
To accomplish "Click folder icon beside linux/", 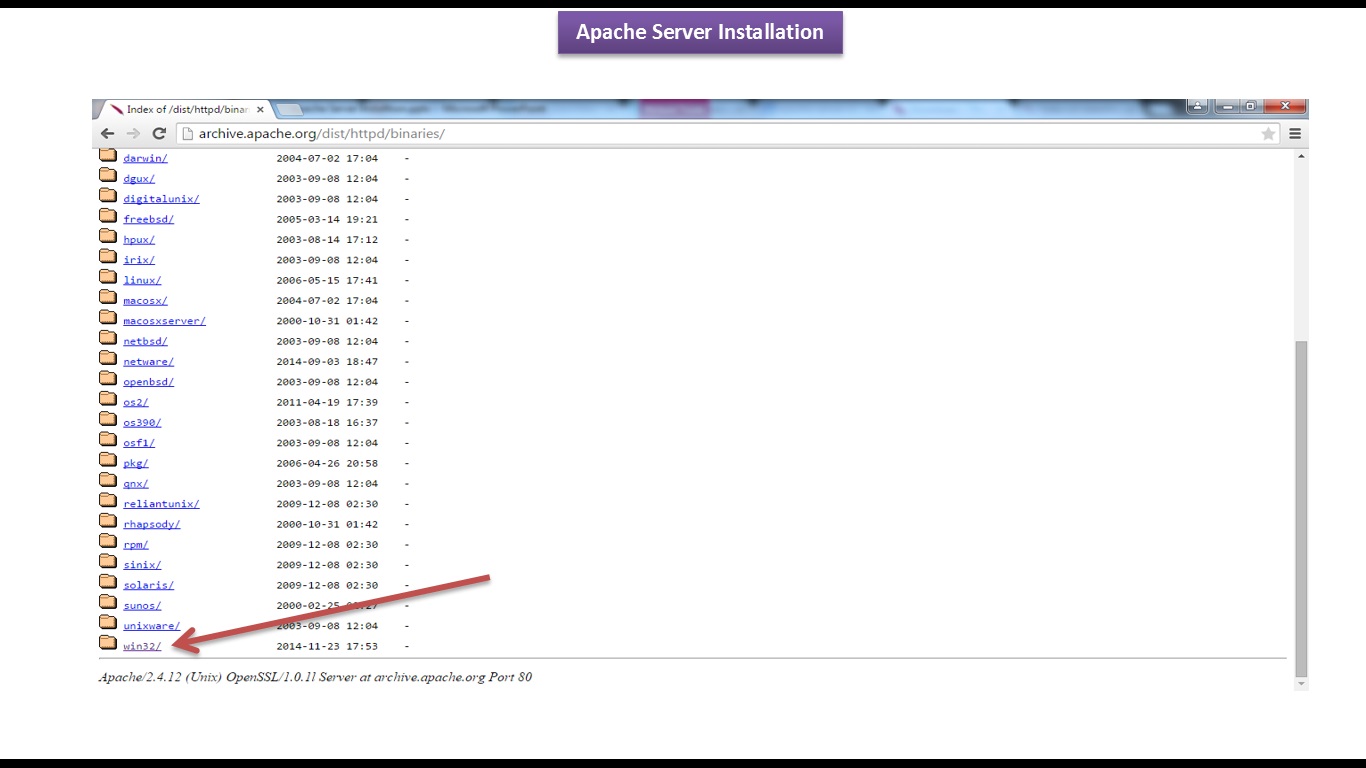I will (108, 277).
